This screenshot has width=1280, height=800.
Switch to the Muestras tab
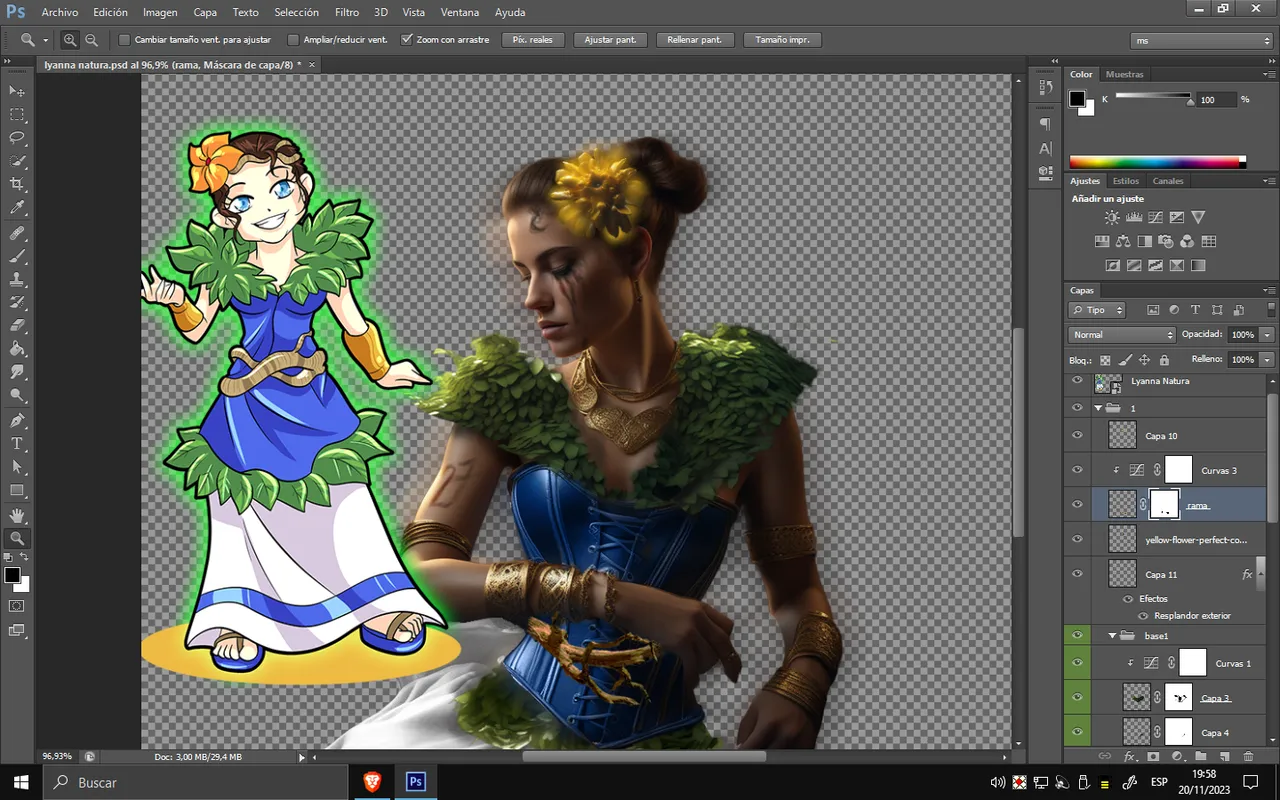click(x=1124, y=74)
